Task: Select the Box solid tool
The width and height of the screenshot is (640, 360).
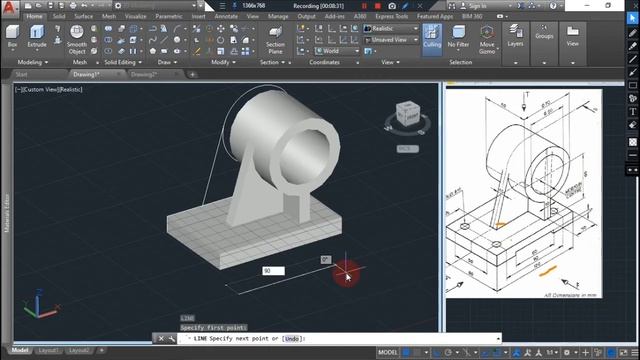Action: (x=12, y=36)
